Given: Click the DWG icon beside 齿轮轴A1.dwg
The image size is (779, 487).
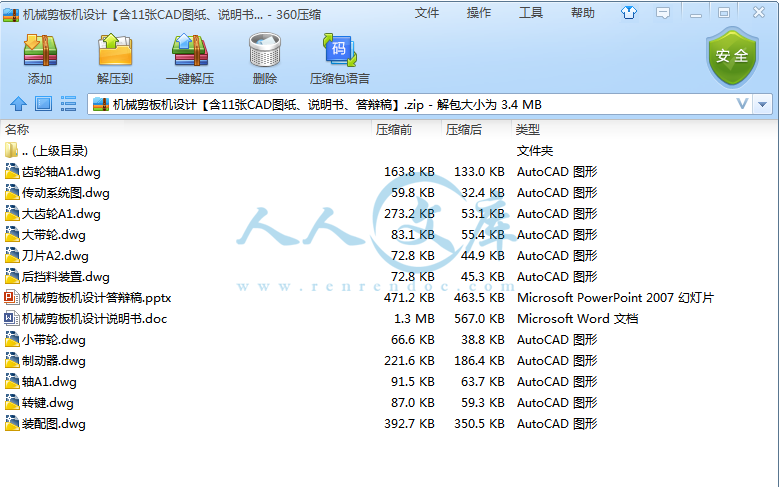Looking at the screenshot, I should pyautogui.click(x=11, y=171).
